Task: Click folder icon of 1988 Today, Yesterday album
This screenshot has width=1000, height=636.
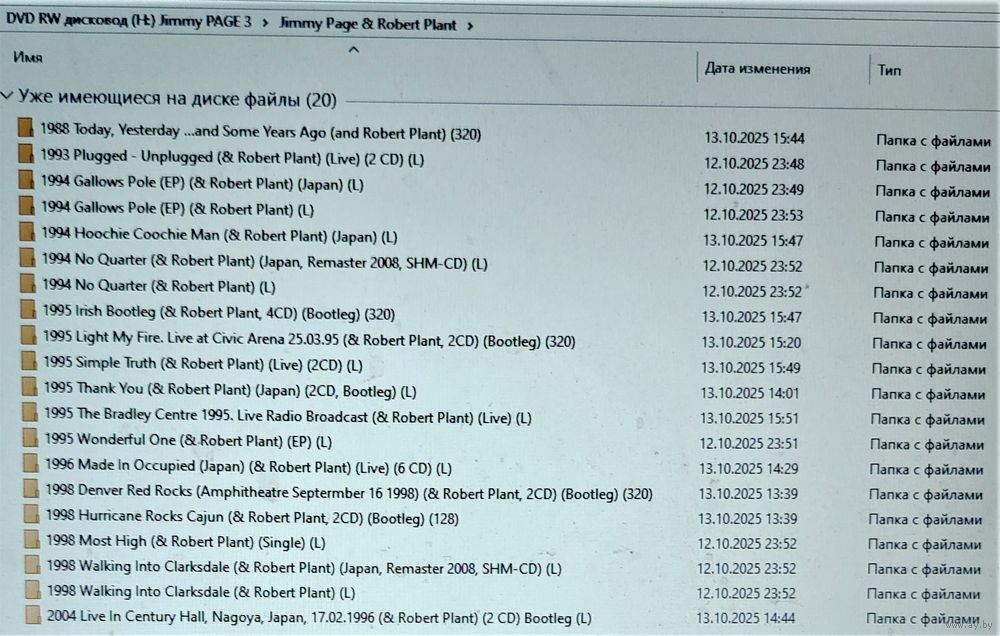Action: pyautogui.click(x=27, y=130)
